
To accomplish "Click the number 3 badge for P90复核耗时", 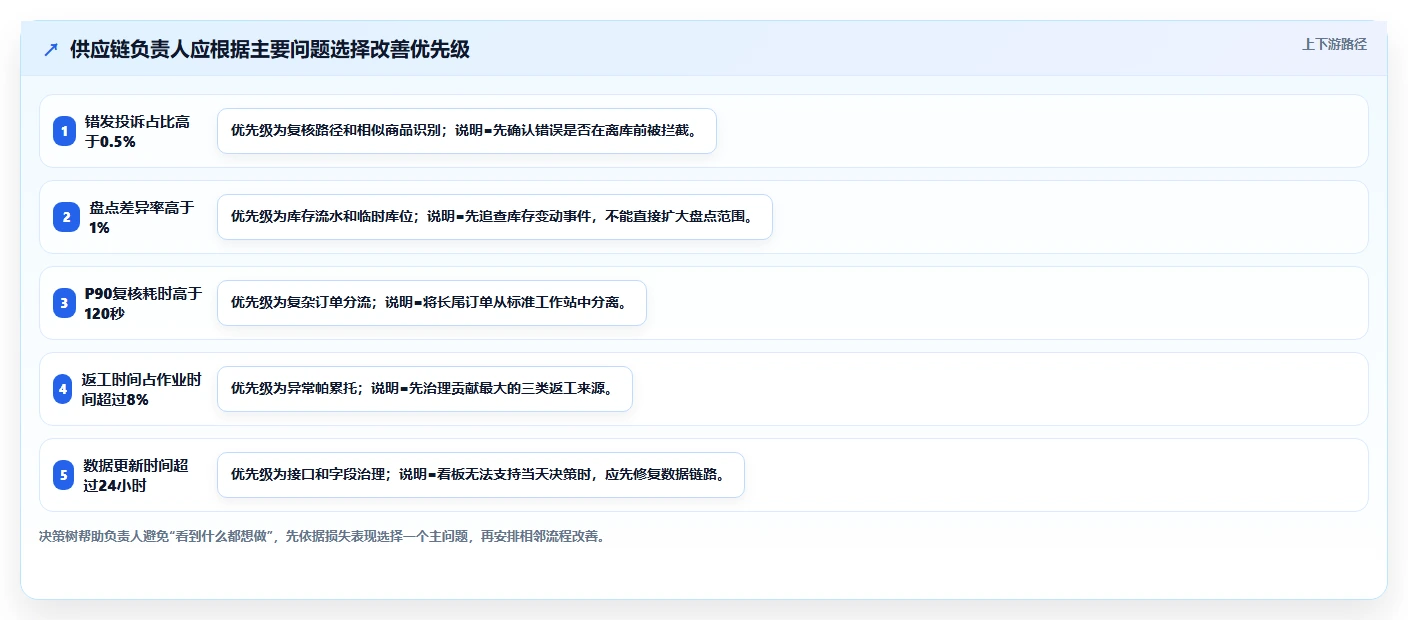I will tap(65, 303).
